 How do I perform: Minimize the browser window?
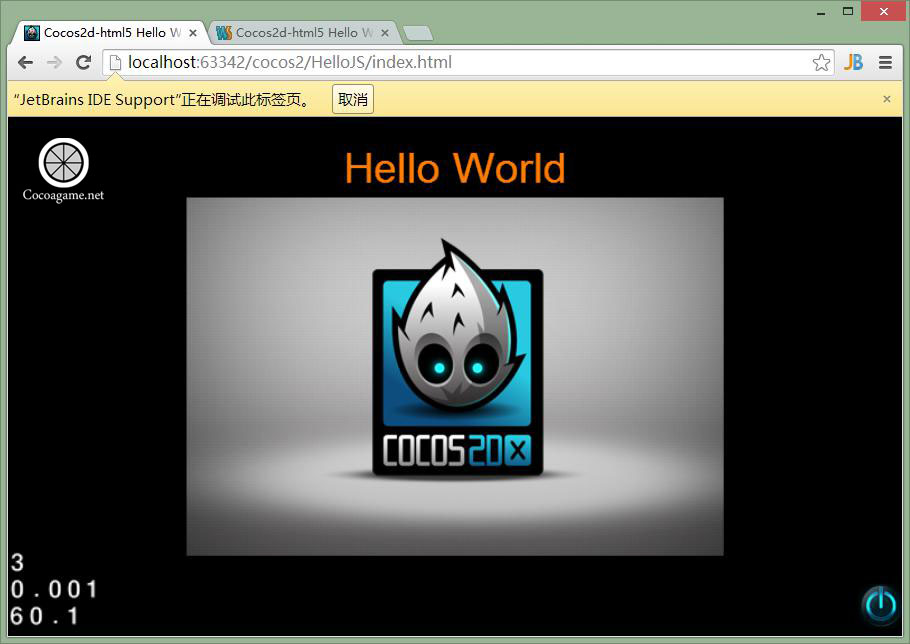[x=821, y=12]
